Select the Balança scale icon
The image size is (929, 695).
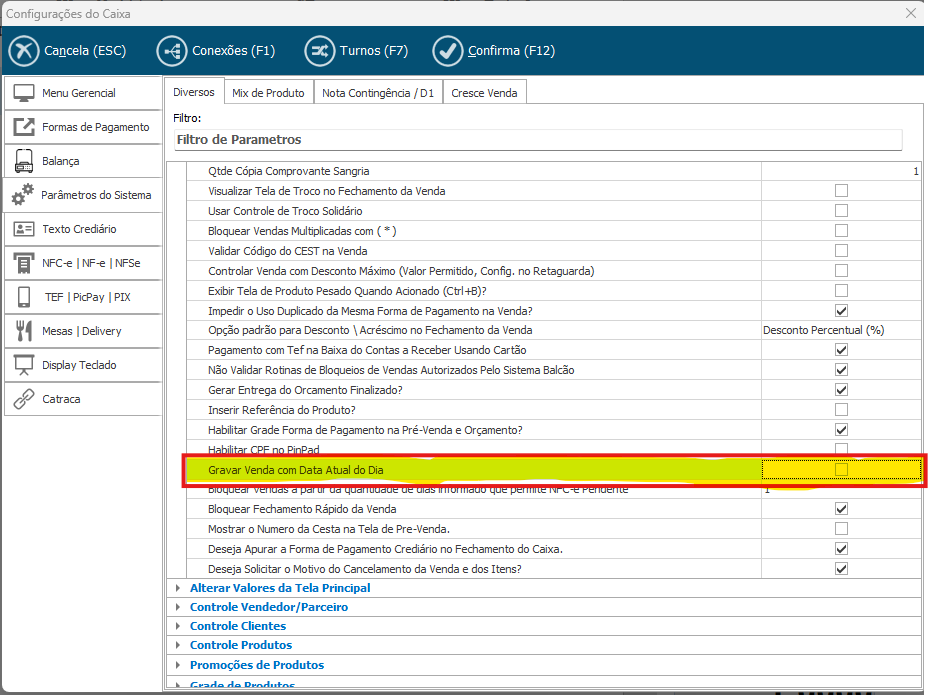[25, 161]
